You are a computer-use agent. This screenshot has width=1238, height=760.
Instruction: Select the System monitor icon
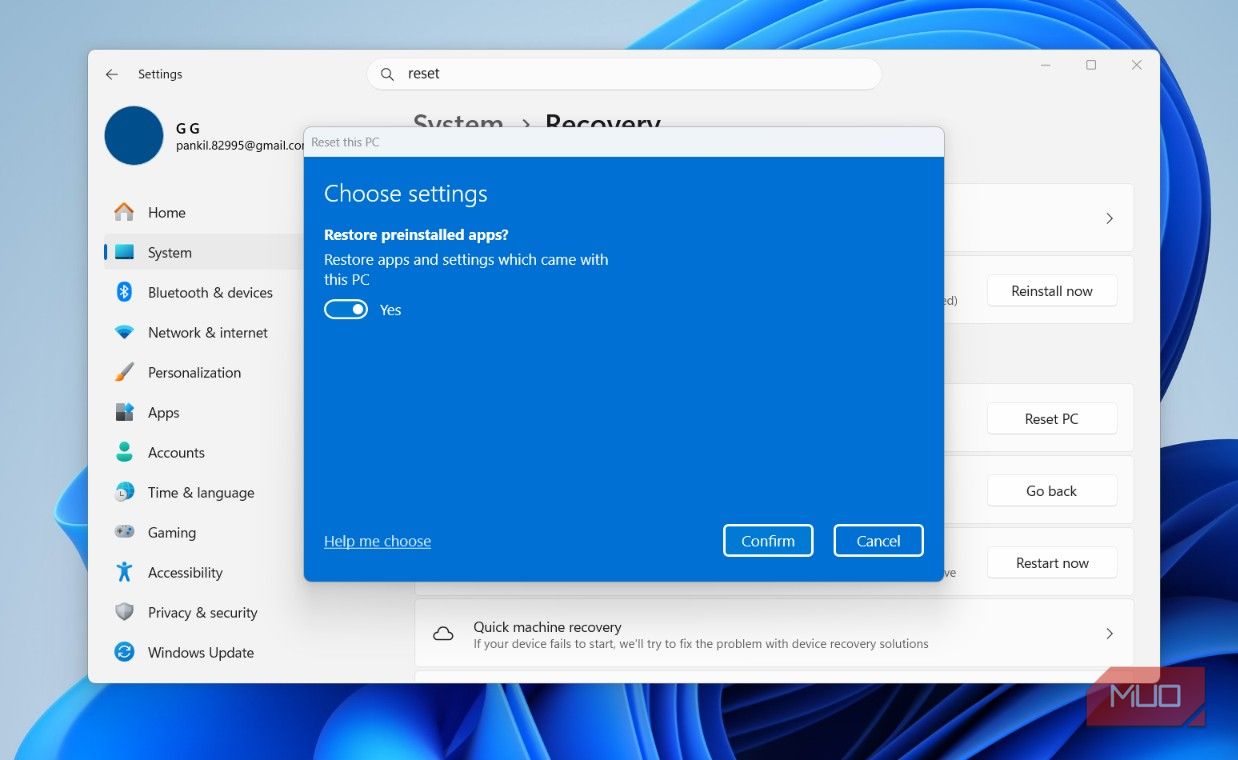pyautogui.click(x=124, y=252)
